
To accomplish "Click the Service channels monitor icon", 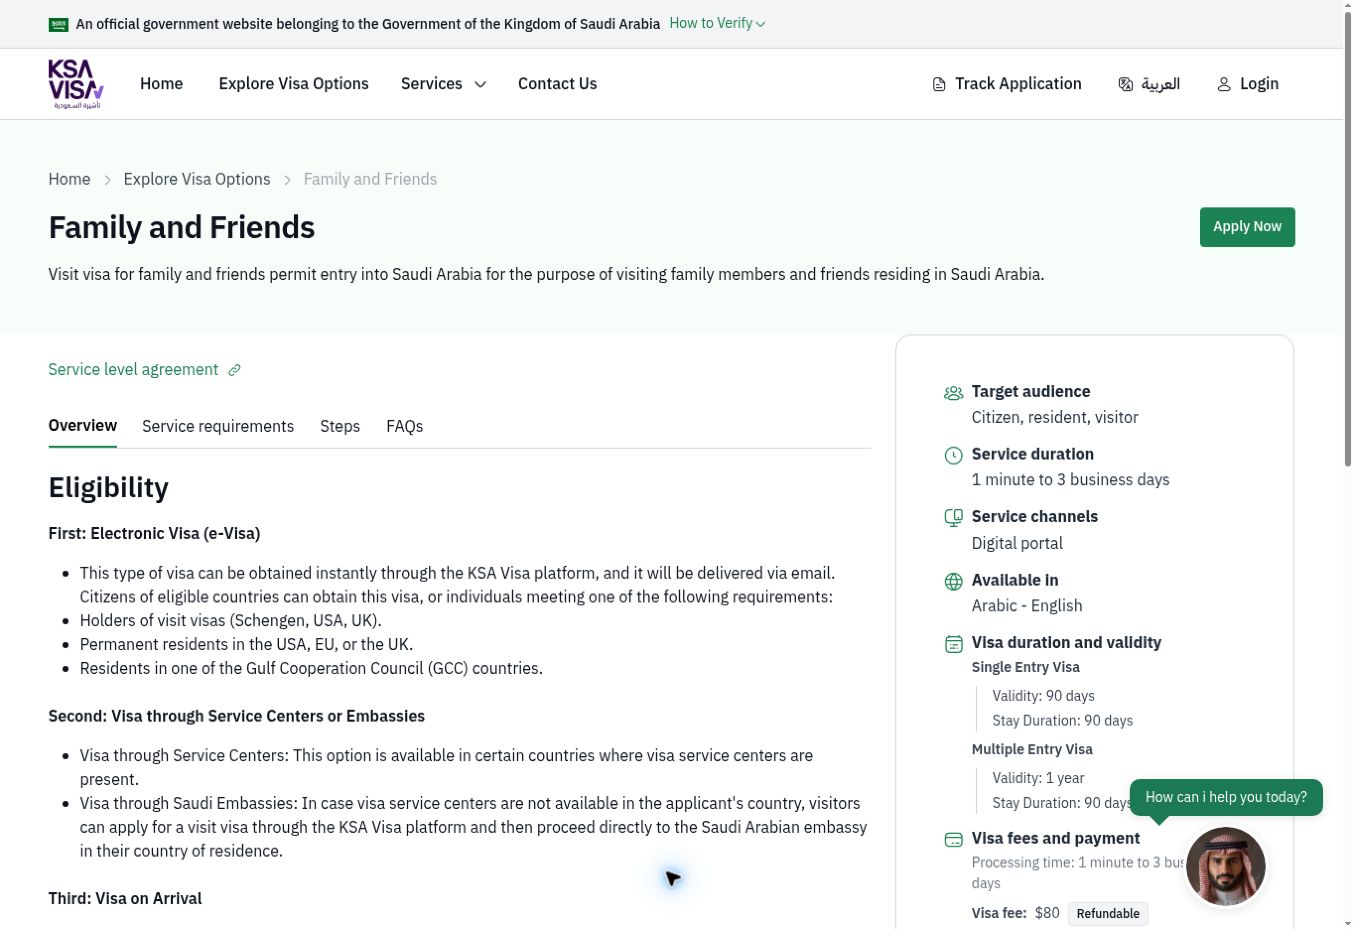I will point(954,518).
